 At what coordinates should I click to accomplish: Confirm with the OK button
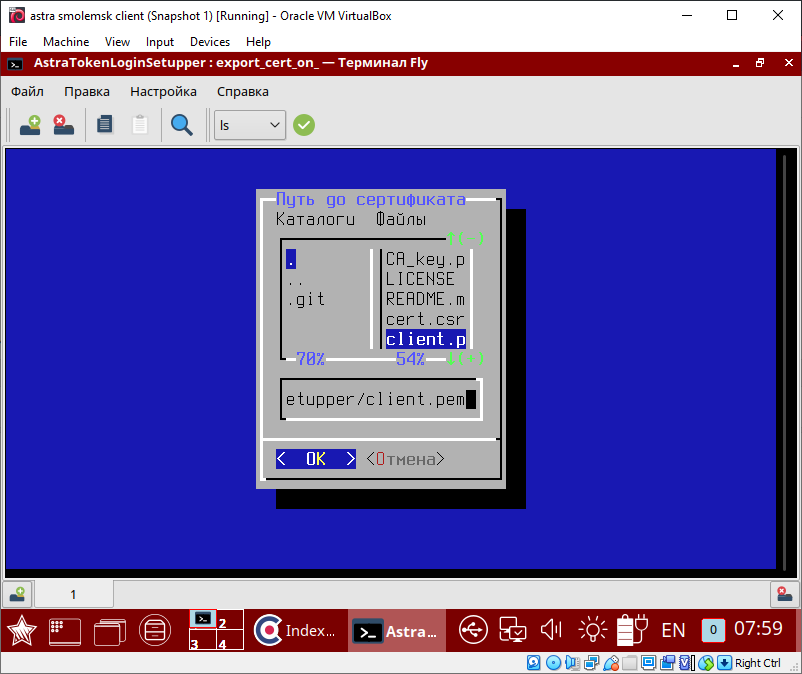click(316, 459)
